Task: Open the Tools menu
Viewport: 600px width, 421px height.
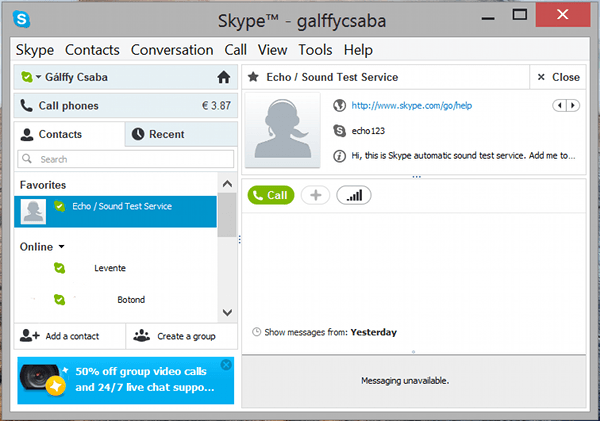Action: tap(315, 50)
